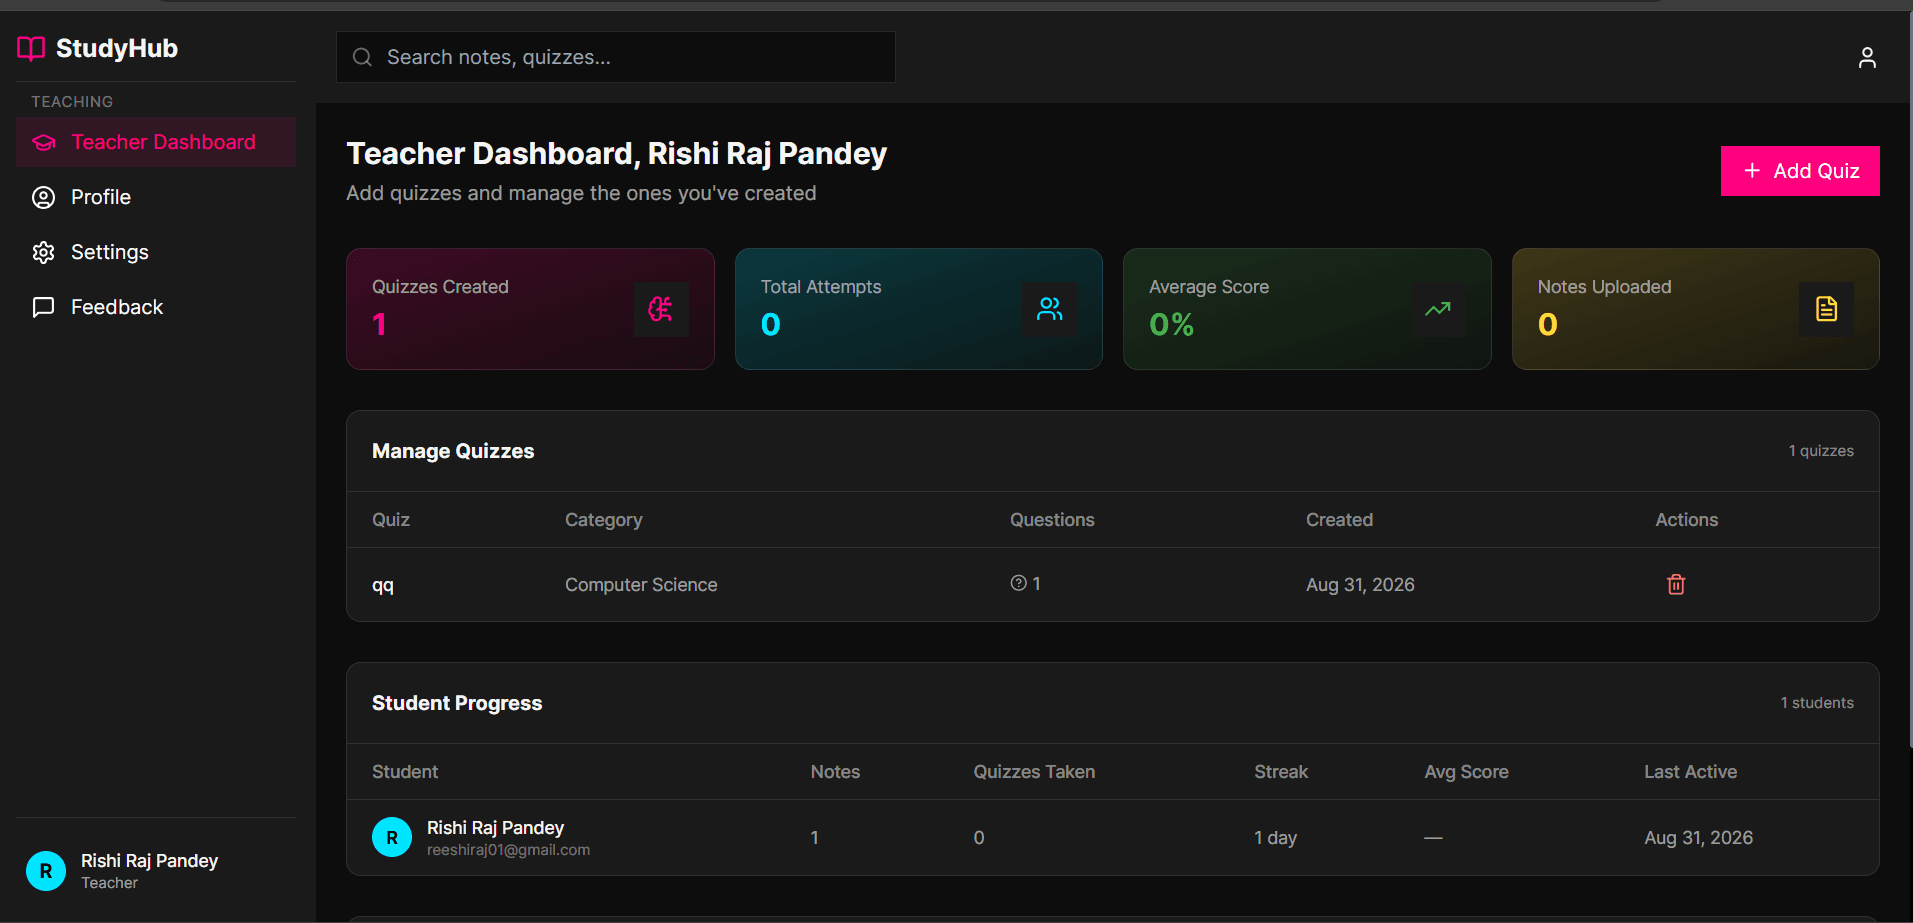Click the Category column header
Viewport: 1913px width, 923px height.
pyautogui.click(x=604, y=520)
